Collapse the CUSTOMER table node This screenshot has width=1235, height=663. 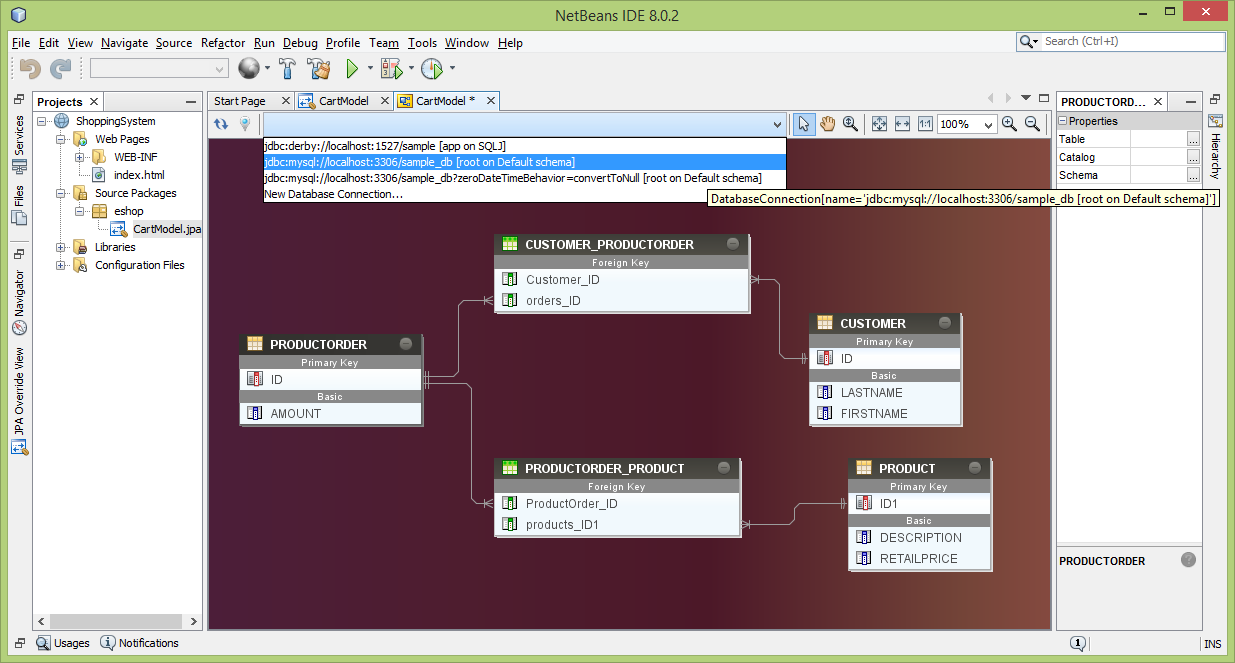coord(943,323)
